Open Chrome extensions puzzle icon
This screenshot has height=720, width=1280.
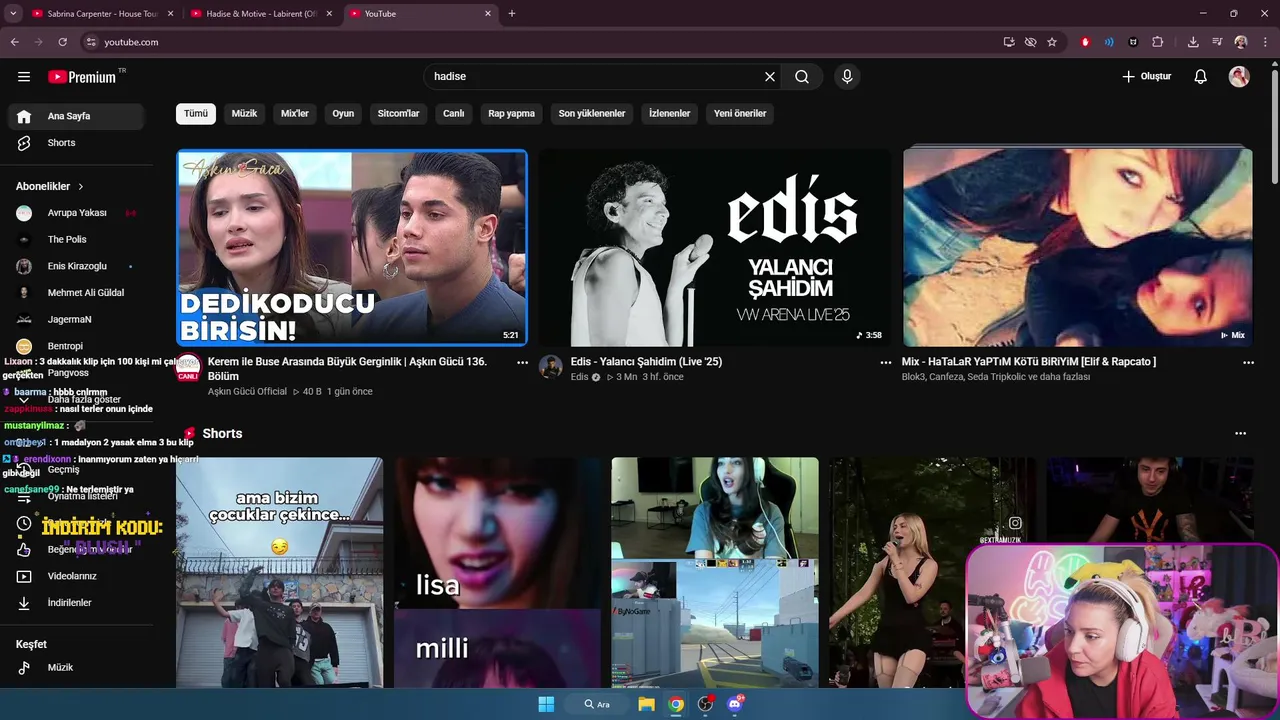click(x=1158, y=42)
